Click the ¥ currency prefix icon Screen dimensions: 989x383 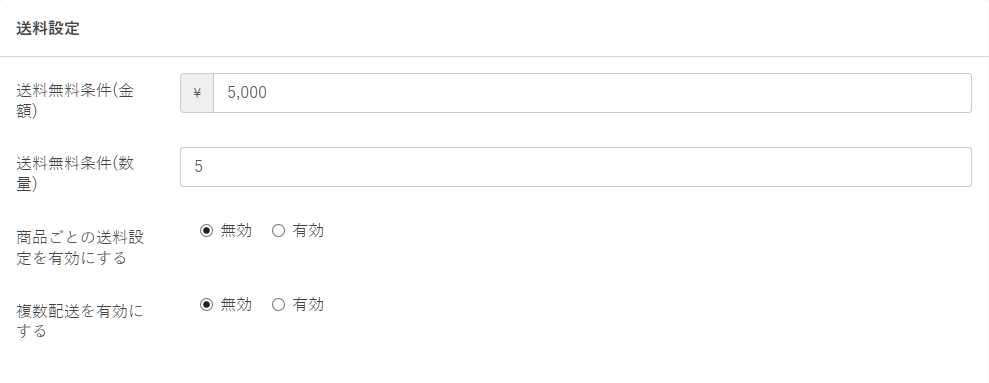coord(197,93)
